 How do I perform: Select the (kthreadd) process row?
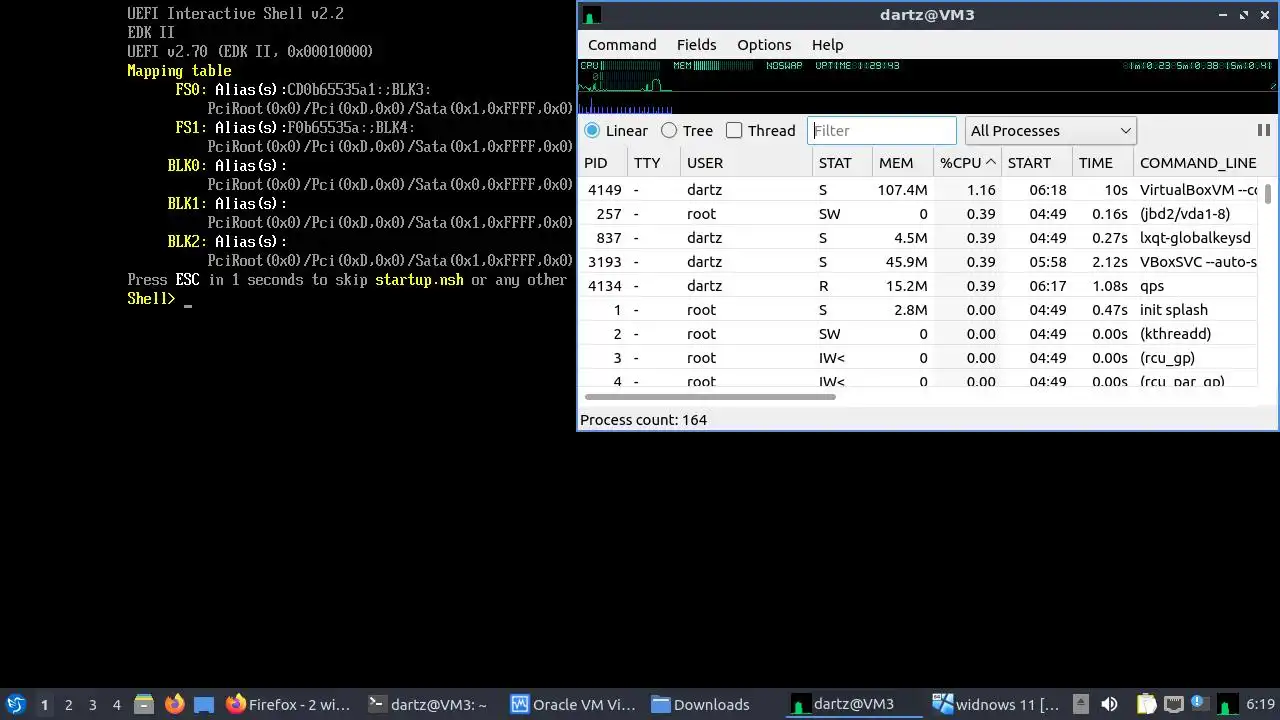click(919, 334)
